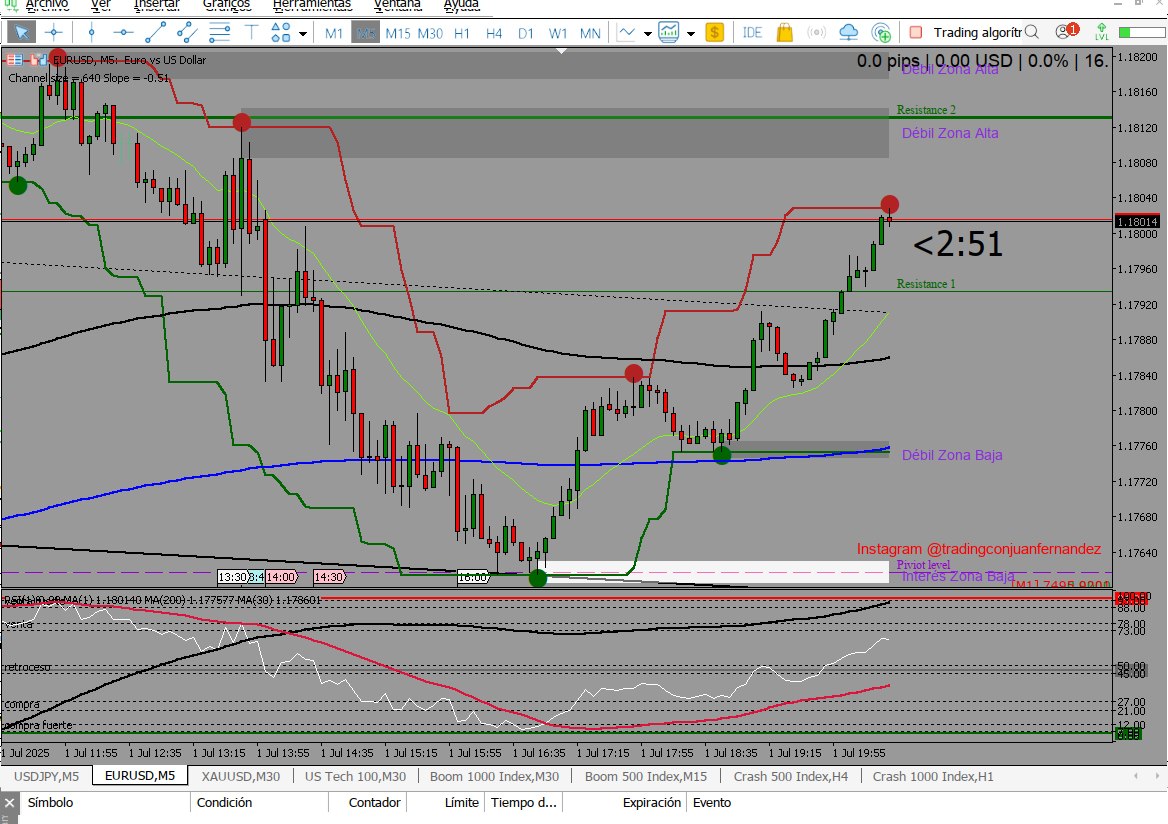Switch to the XAUUSD,M30 chart tab
This screenshot has width=1168, height=824.
click(240, 776)
